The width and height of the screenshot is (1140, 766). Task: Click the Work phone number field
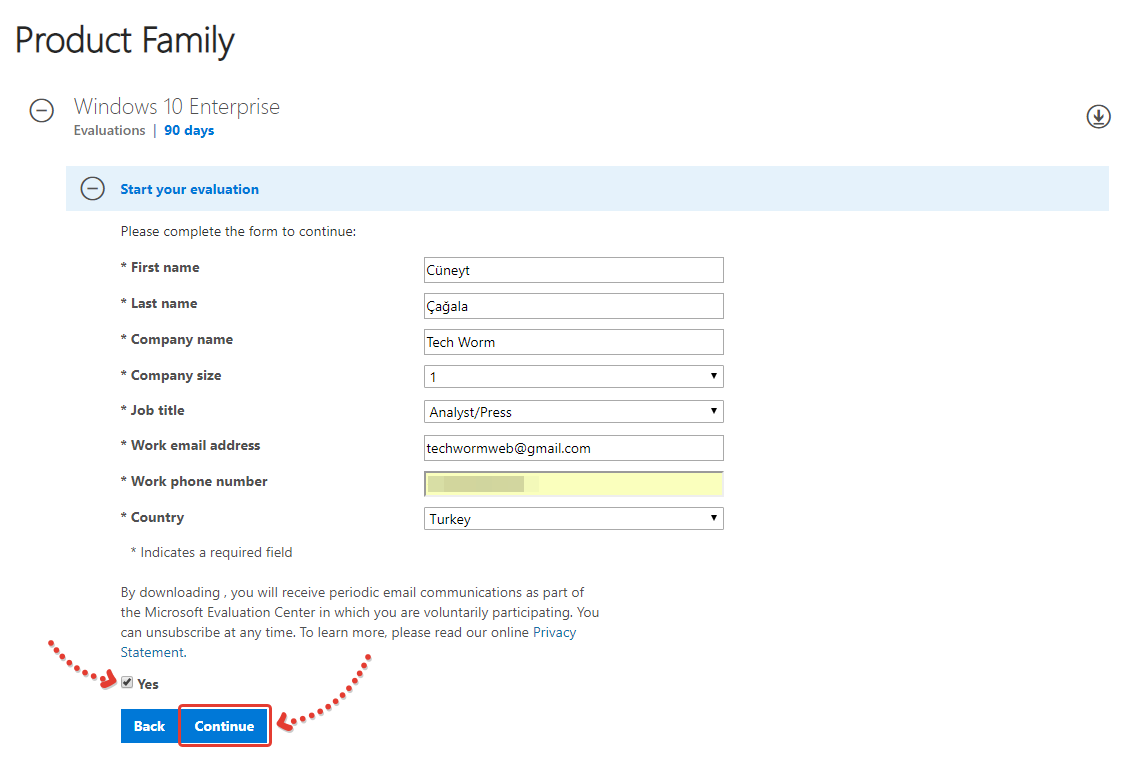tap(573, 484)
